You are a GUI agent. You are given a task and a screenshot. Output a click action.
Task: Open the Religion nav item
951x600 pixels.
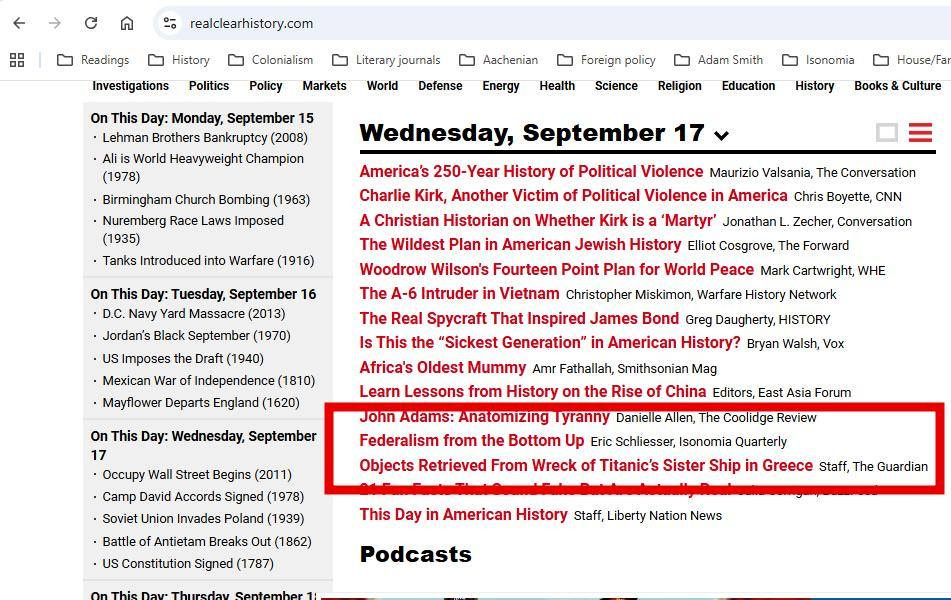(679, 86)
